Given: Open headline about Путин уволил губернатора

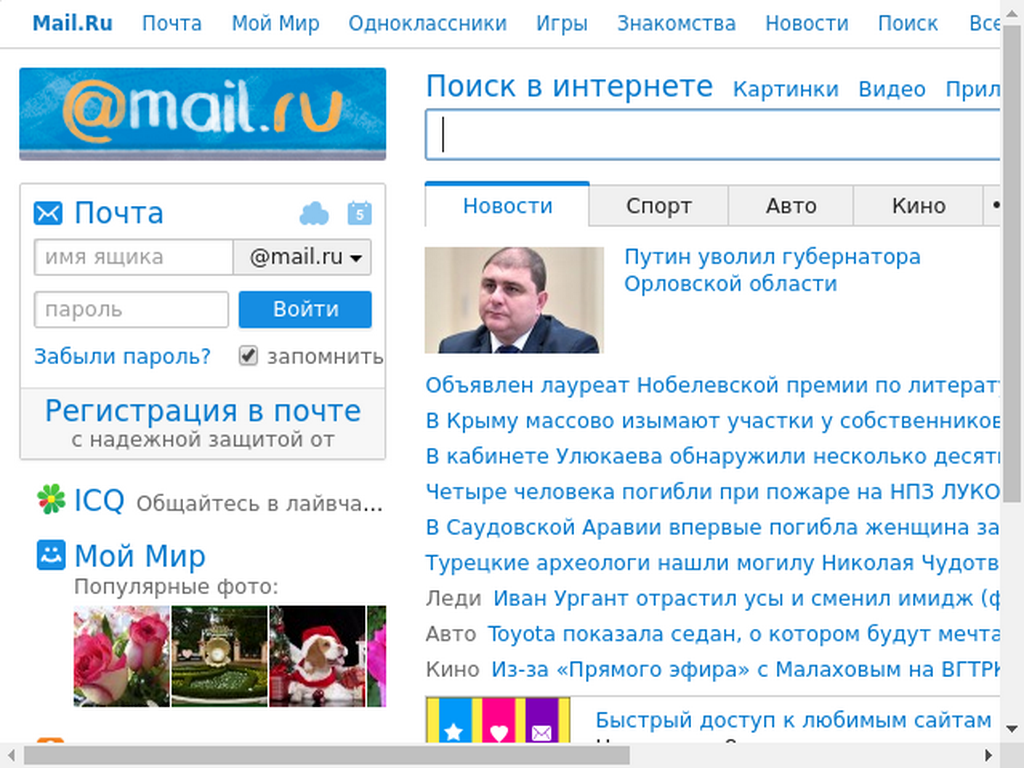Looking at the screenshot, I should click(772, 270).
